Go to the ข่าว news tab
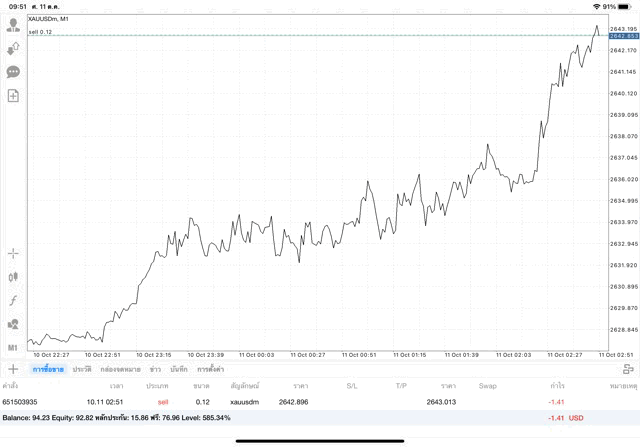Screen dimensions: 640x447 pyautogui.click(x=155, y=369)
